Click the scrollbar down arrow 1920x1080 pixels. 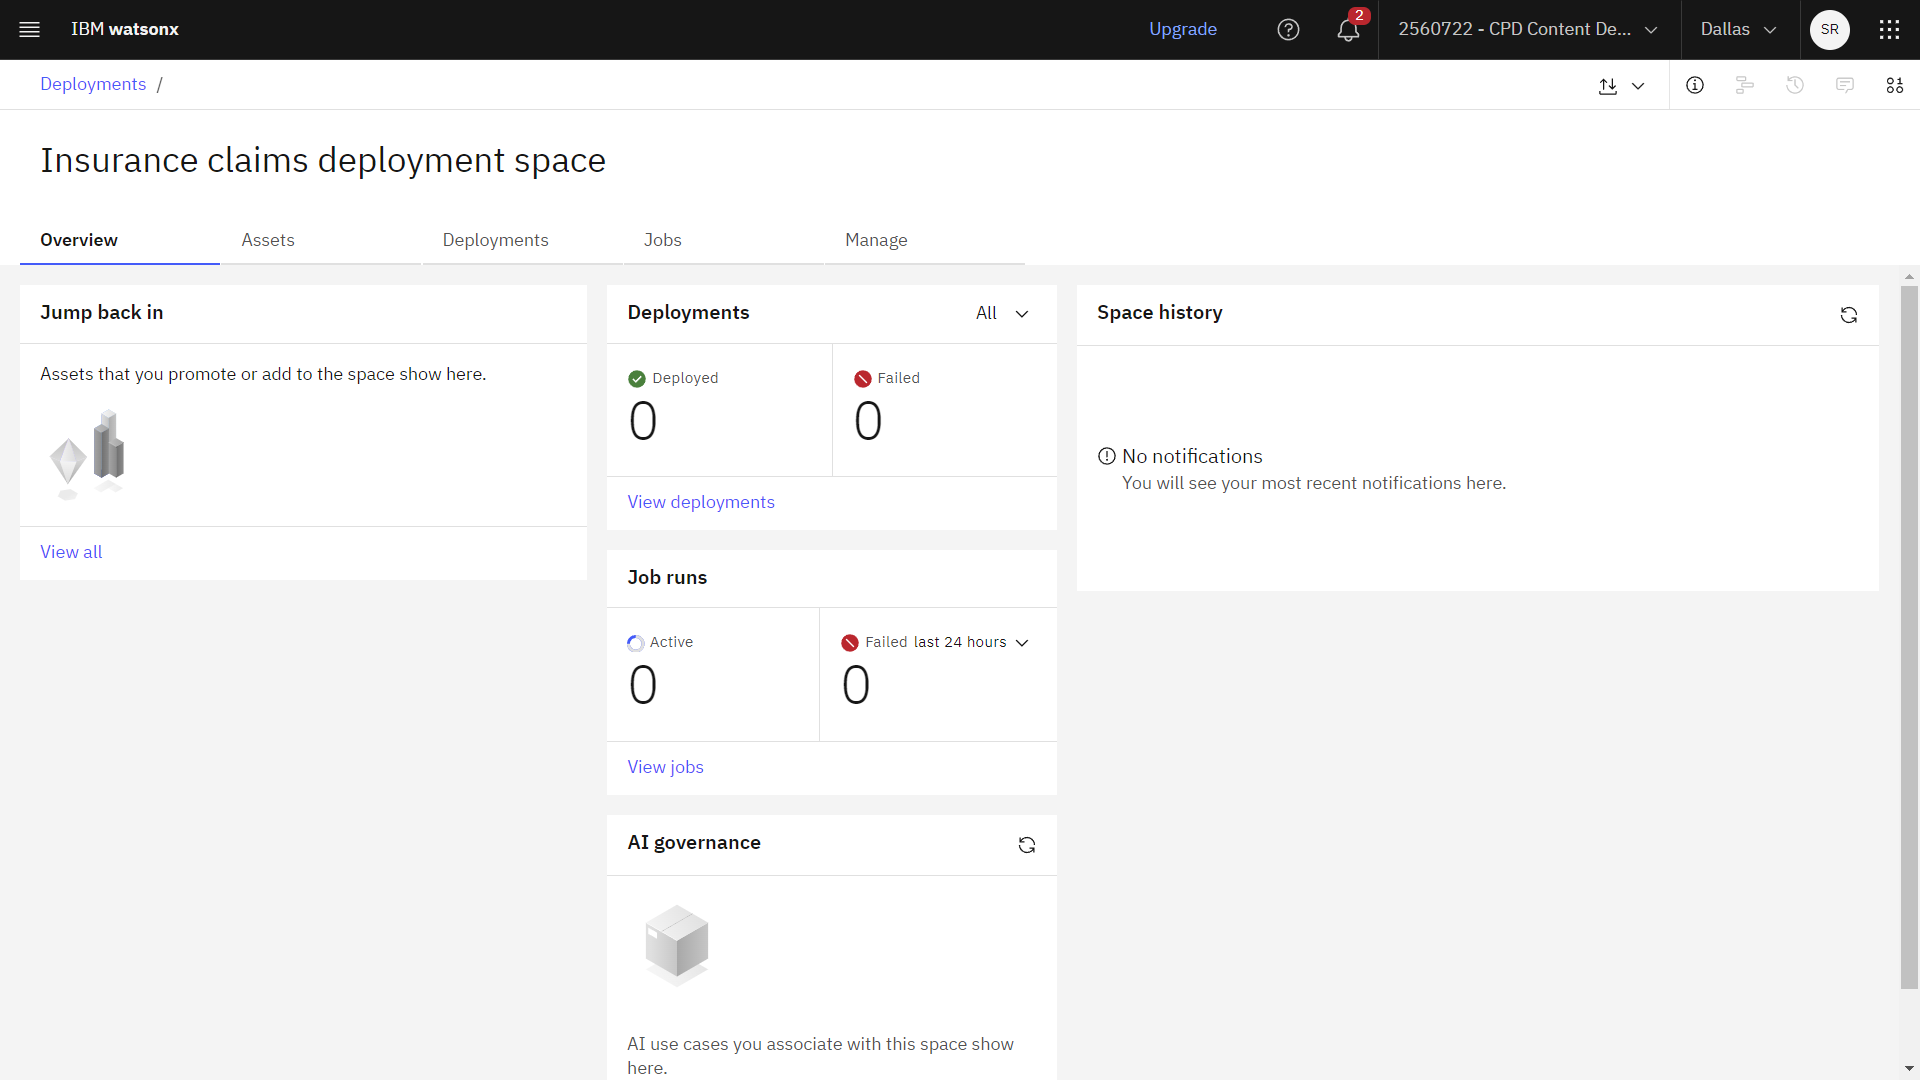1909,1069
